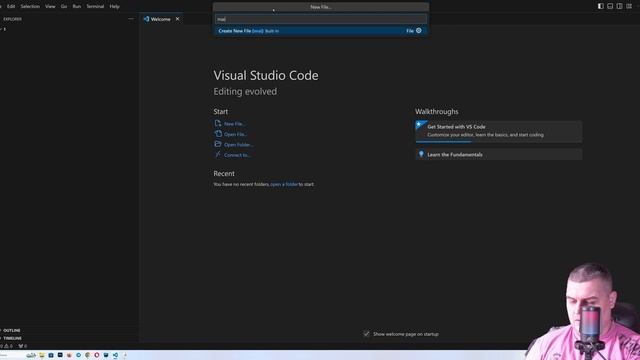Focus the New File name input field
This screenshot has width=640, height=360.
coord(321,19)
